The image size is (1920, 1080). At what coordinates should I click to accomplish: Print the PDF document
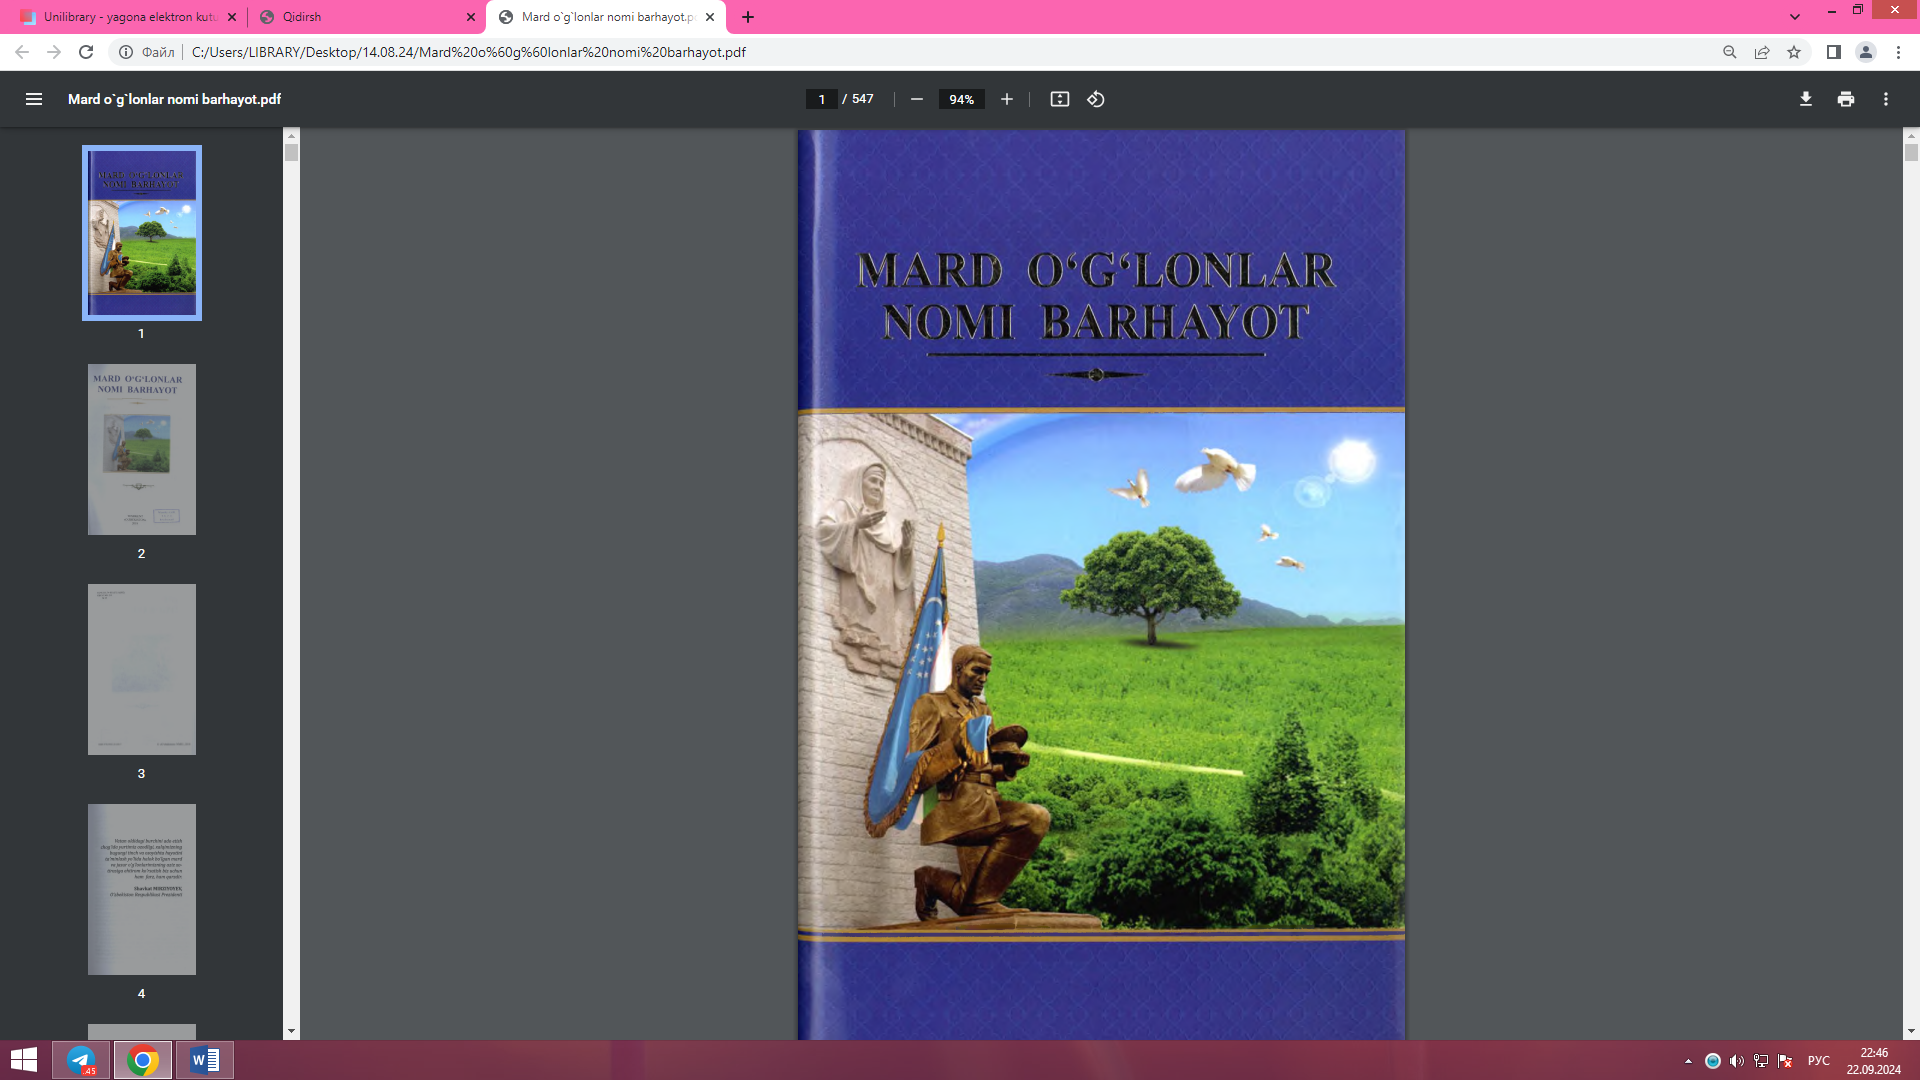tap(1846, 99)
